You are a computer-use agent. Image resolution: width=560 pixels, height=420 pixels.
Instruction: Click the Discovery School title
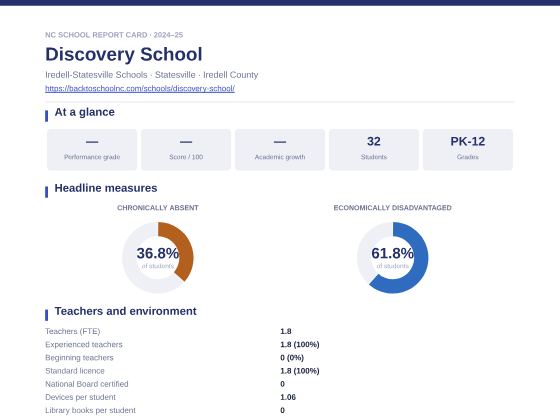(x=124, y=54)
